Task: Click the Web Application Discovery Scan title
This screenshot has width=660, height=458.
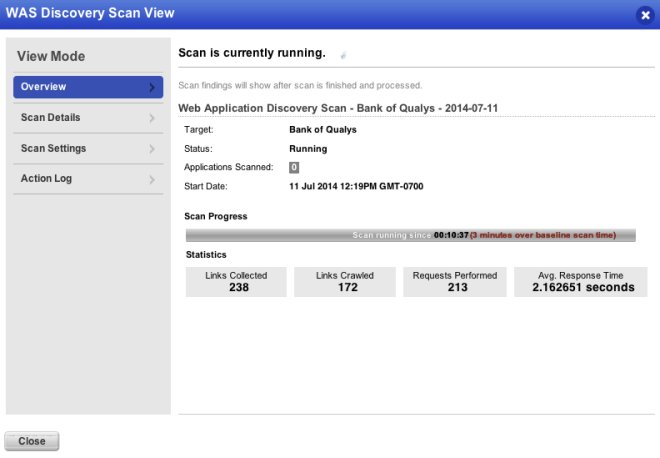Action: (338, 108)
